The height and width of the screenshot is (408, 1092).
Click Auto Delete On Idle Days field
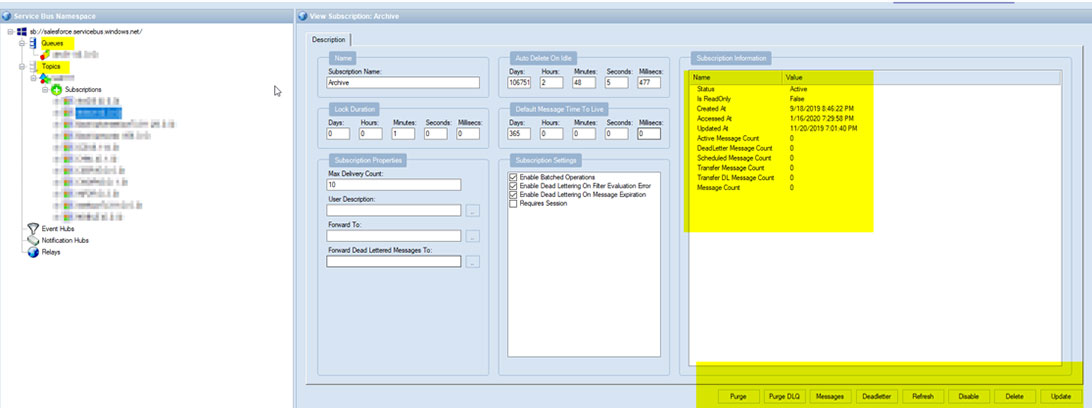(520, 83)
